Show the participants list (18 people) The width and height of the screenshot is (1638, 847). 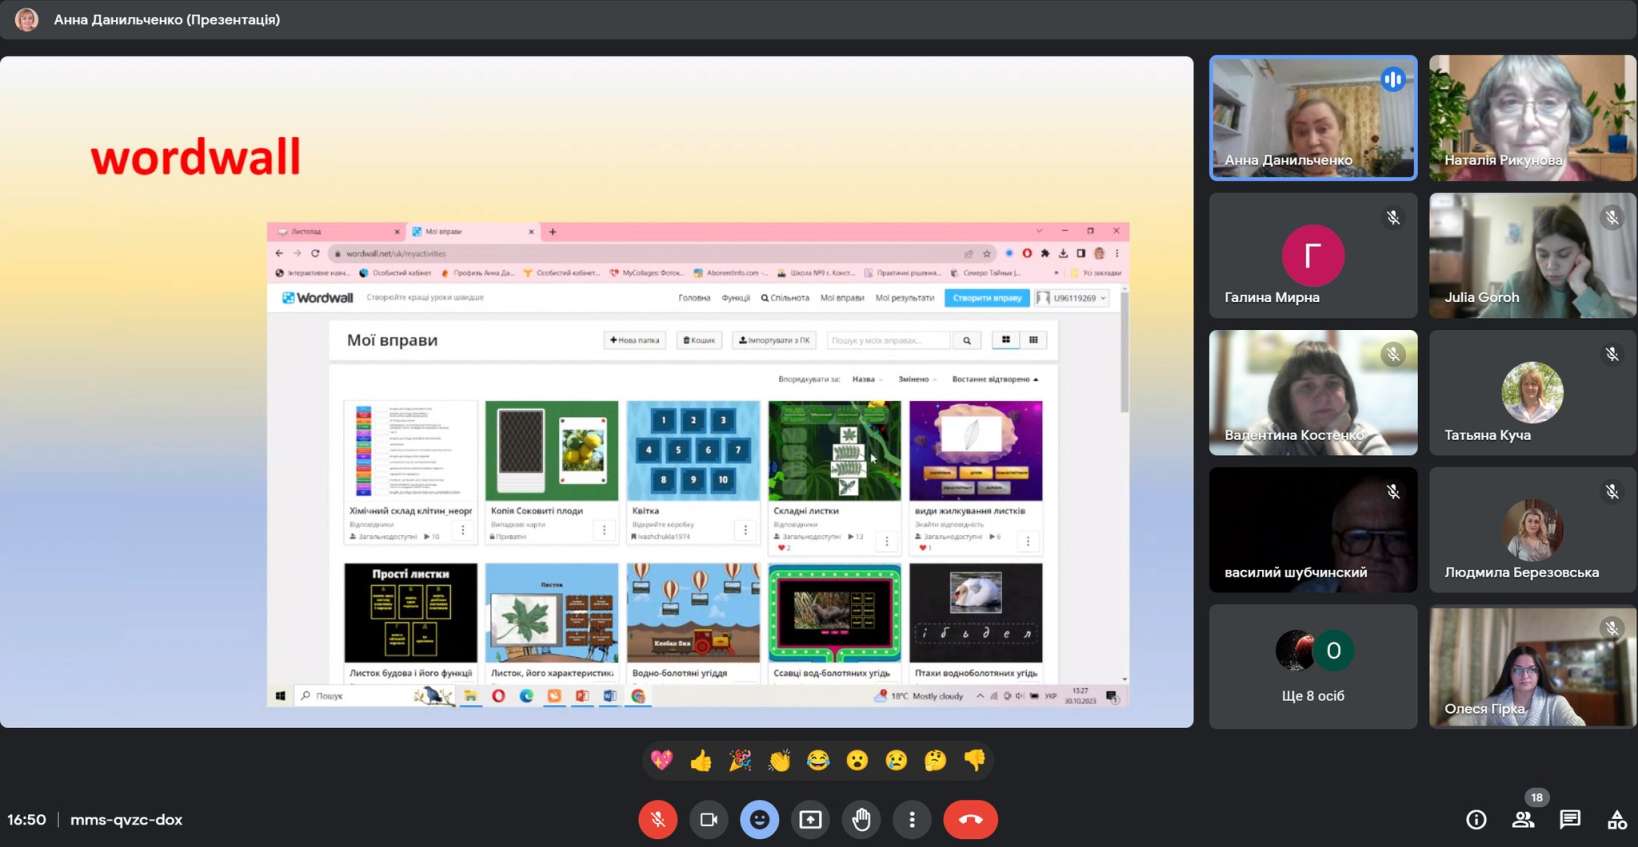[1523, 819]
